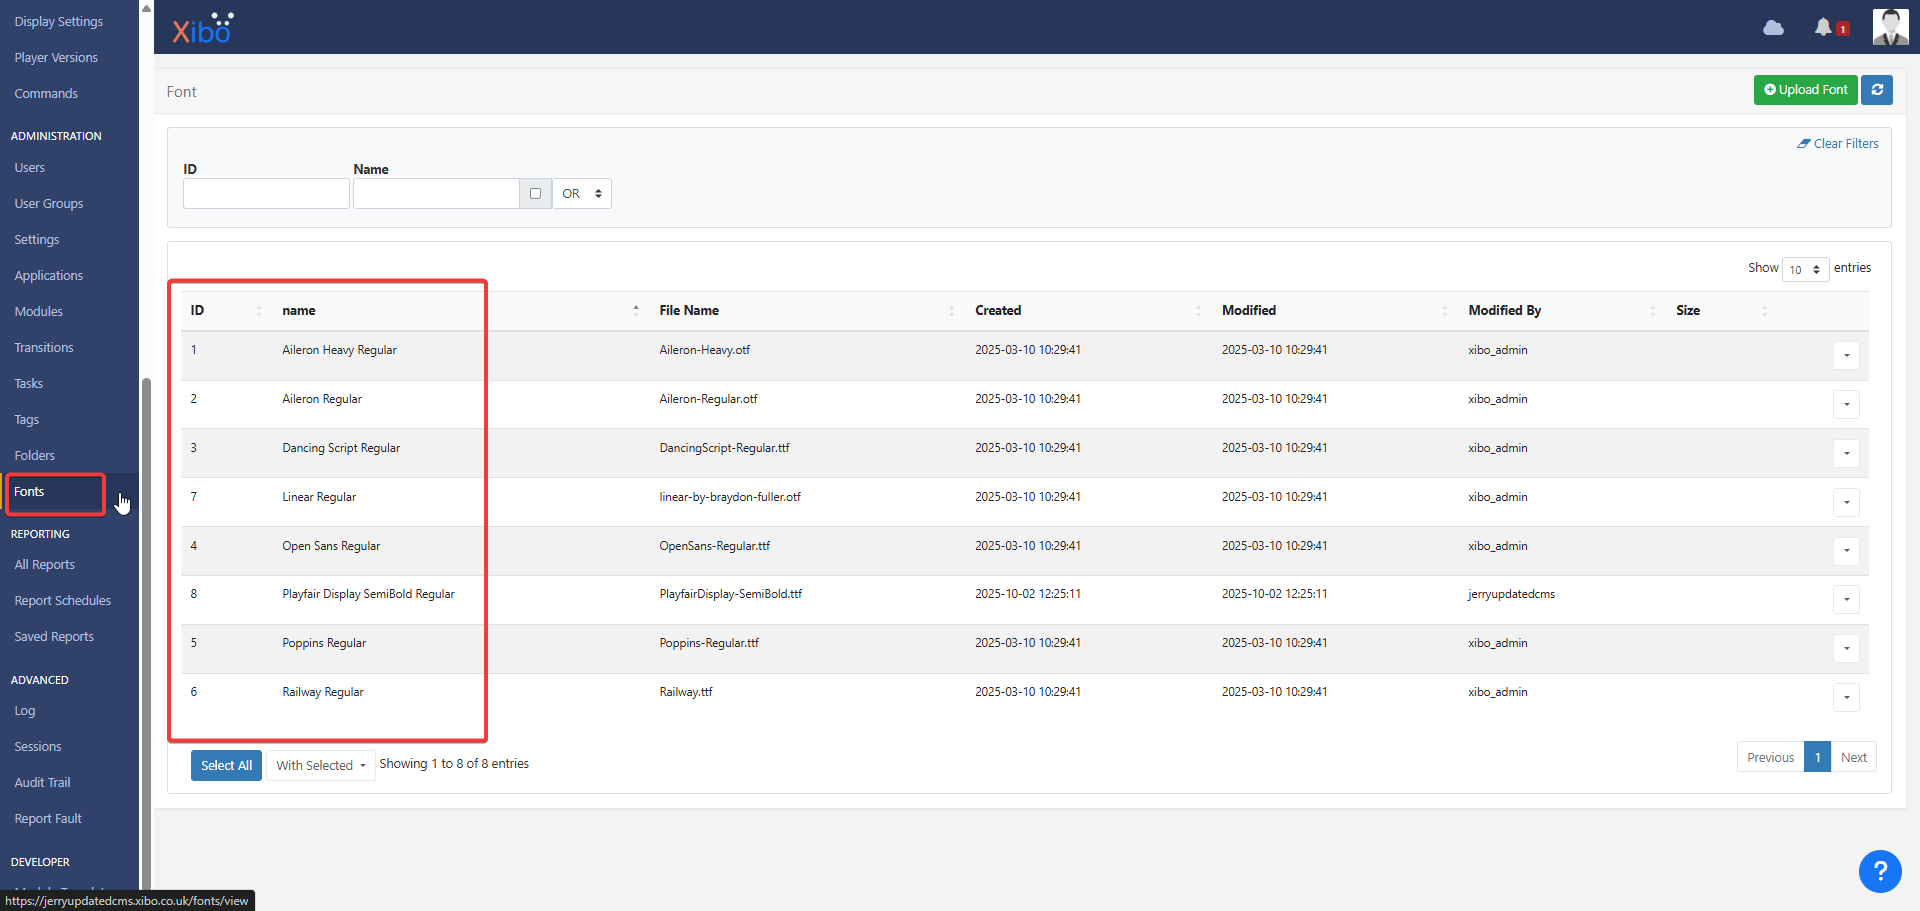Click the refresh table icon button
Screen dimensions: 1920x911
tap(1877, 90)
